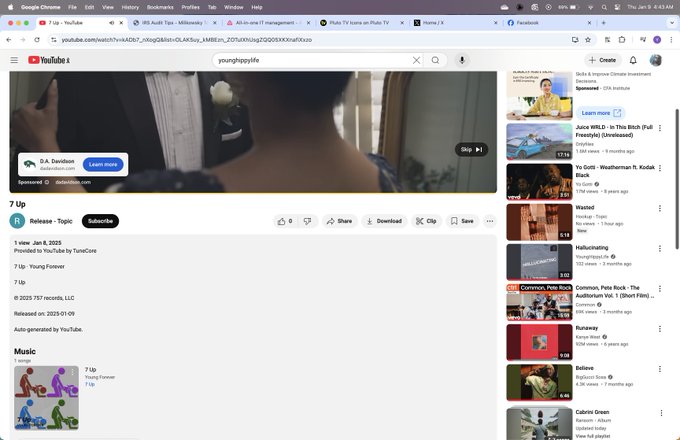Viewport: 680px width, 440px height.
Task: Open 7 Up album link in Music section
Action: tap(90, 385)
